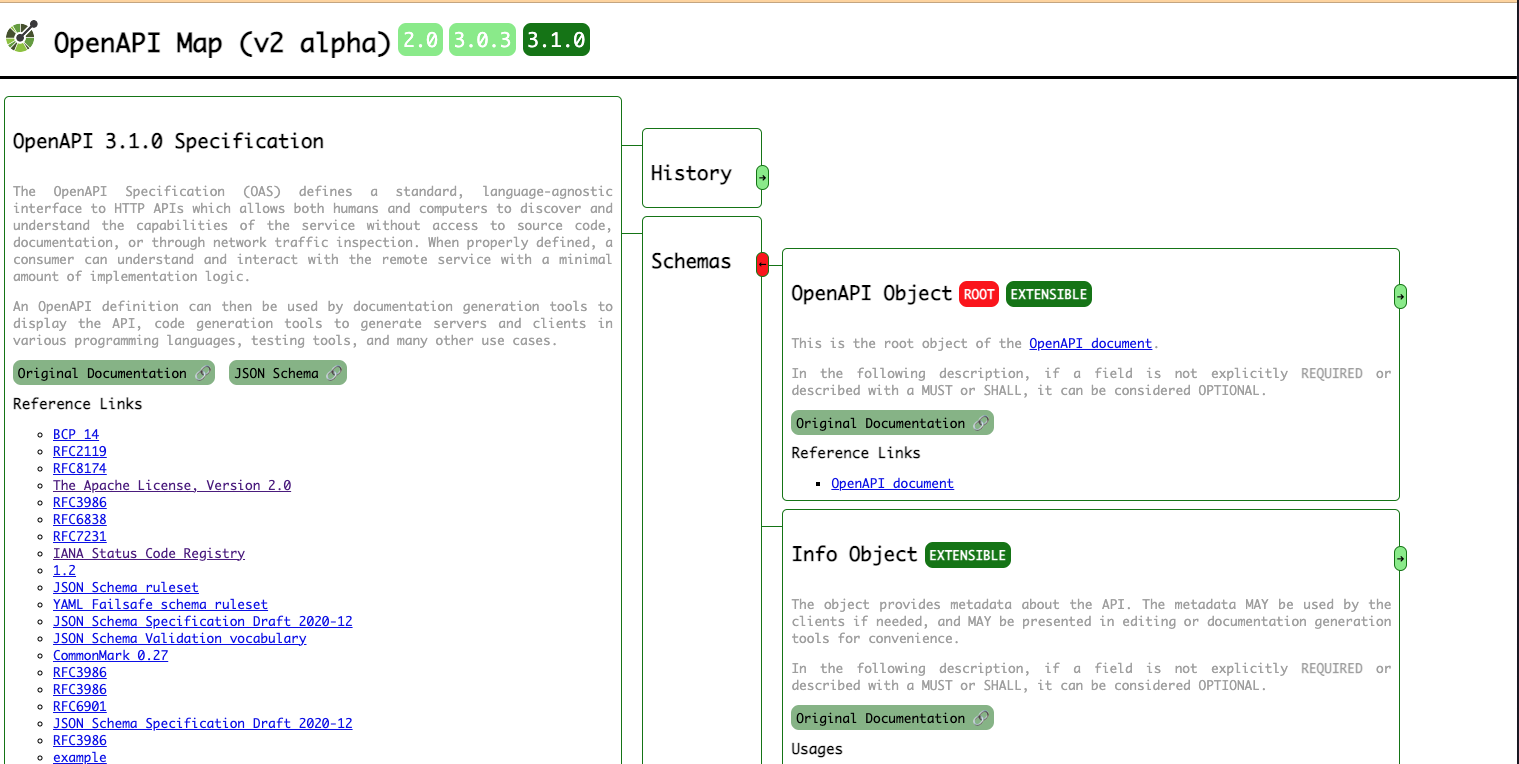Click Original Documentation in Info Object card

click(892, 718)
